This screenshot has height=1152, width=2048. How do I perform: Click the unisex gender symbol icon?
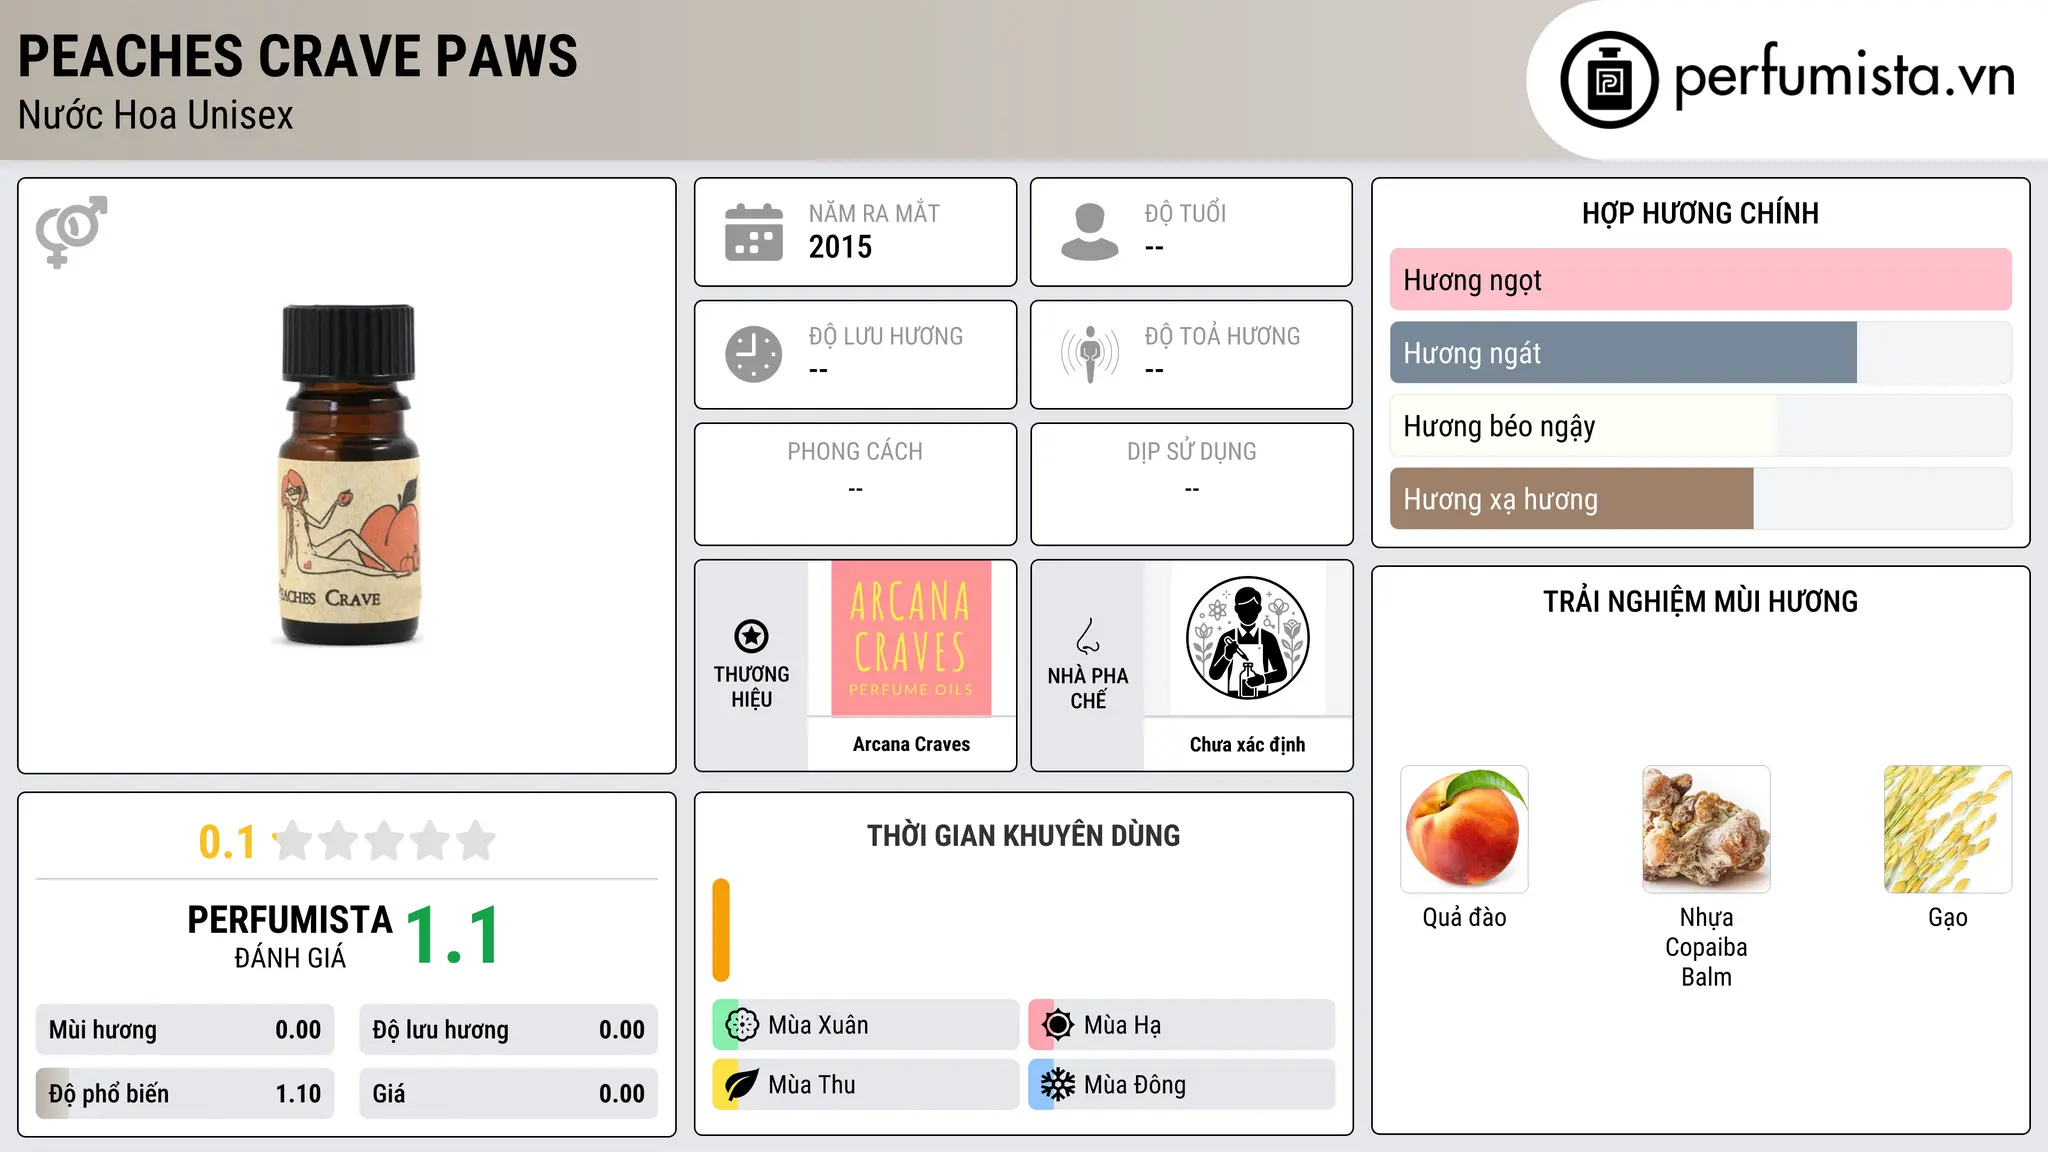(x=71, y=231)
